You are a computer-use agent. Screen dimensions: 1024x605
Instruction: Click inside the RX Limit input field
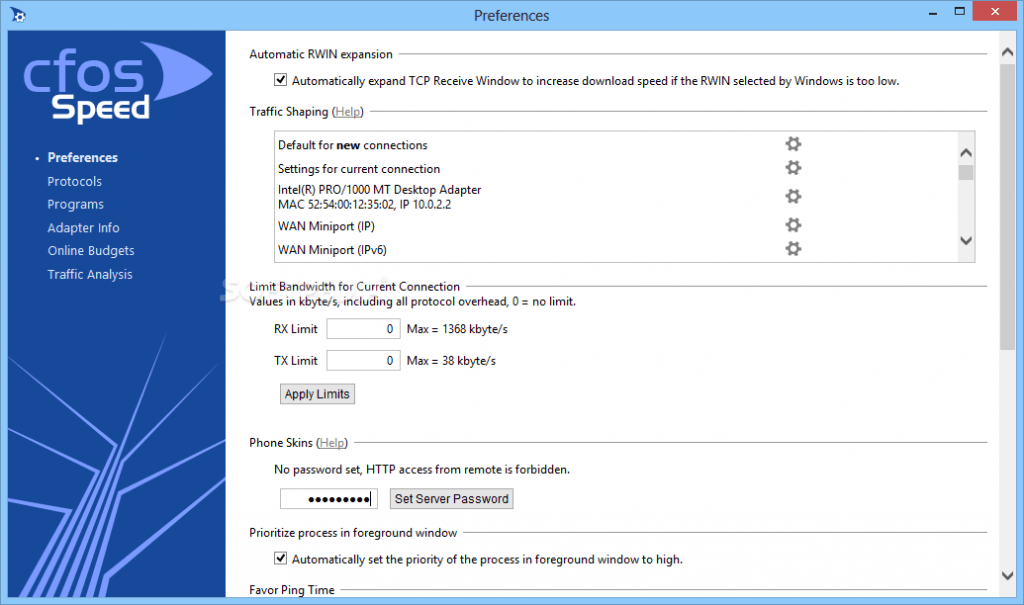click(x=362, y=328)
